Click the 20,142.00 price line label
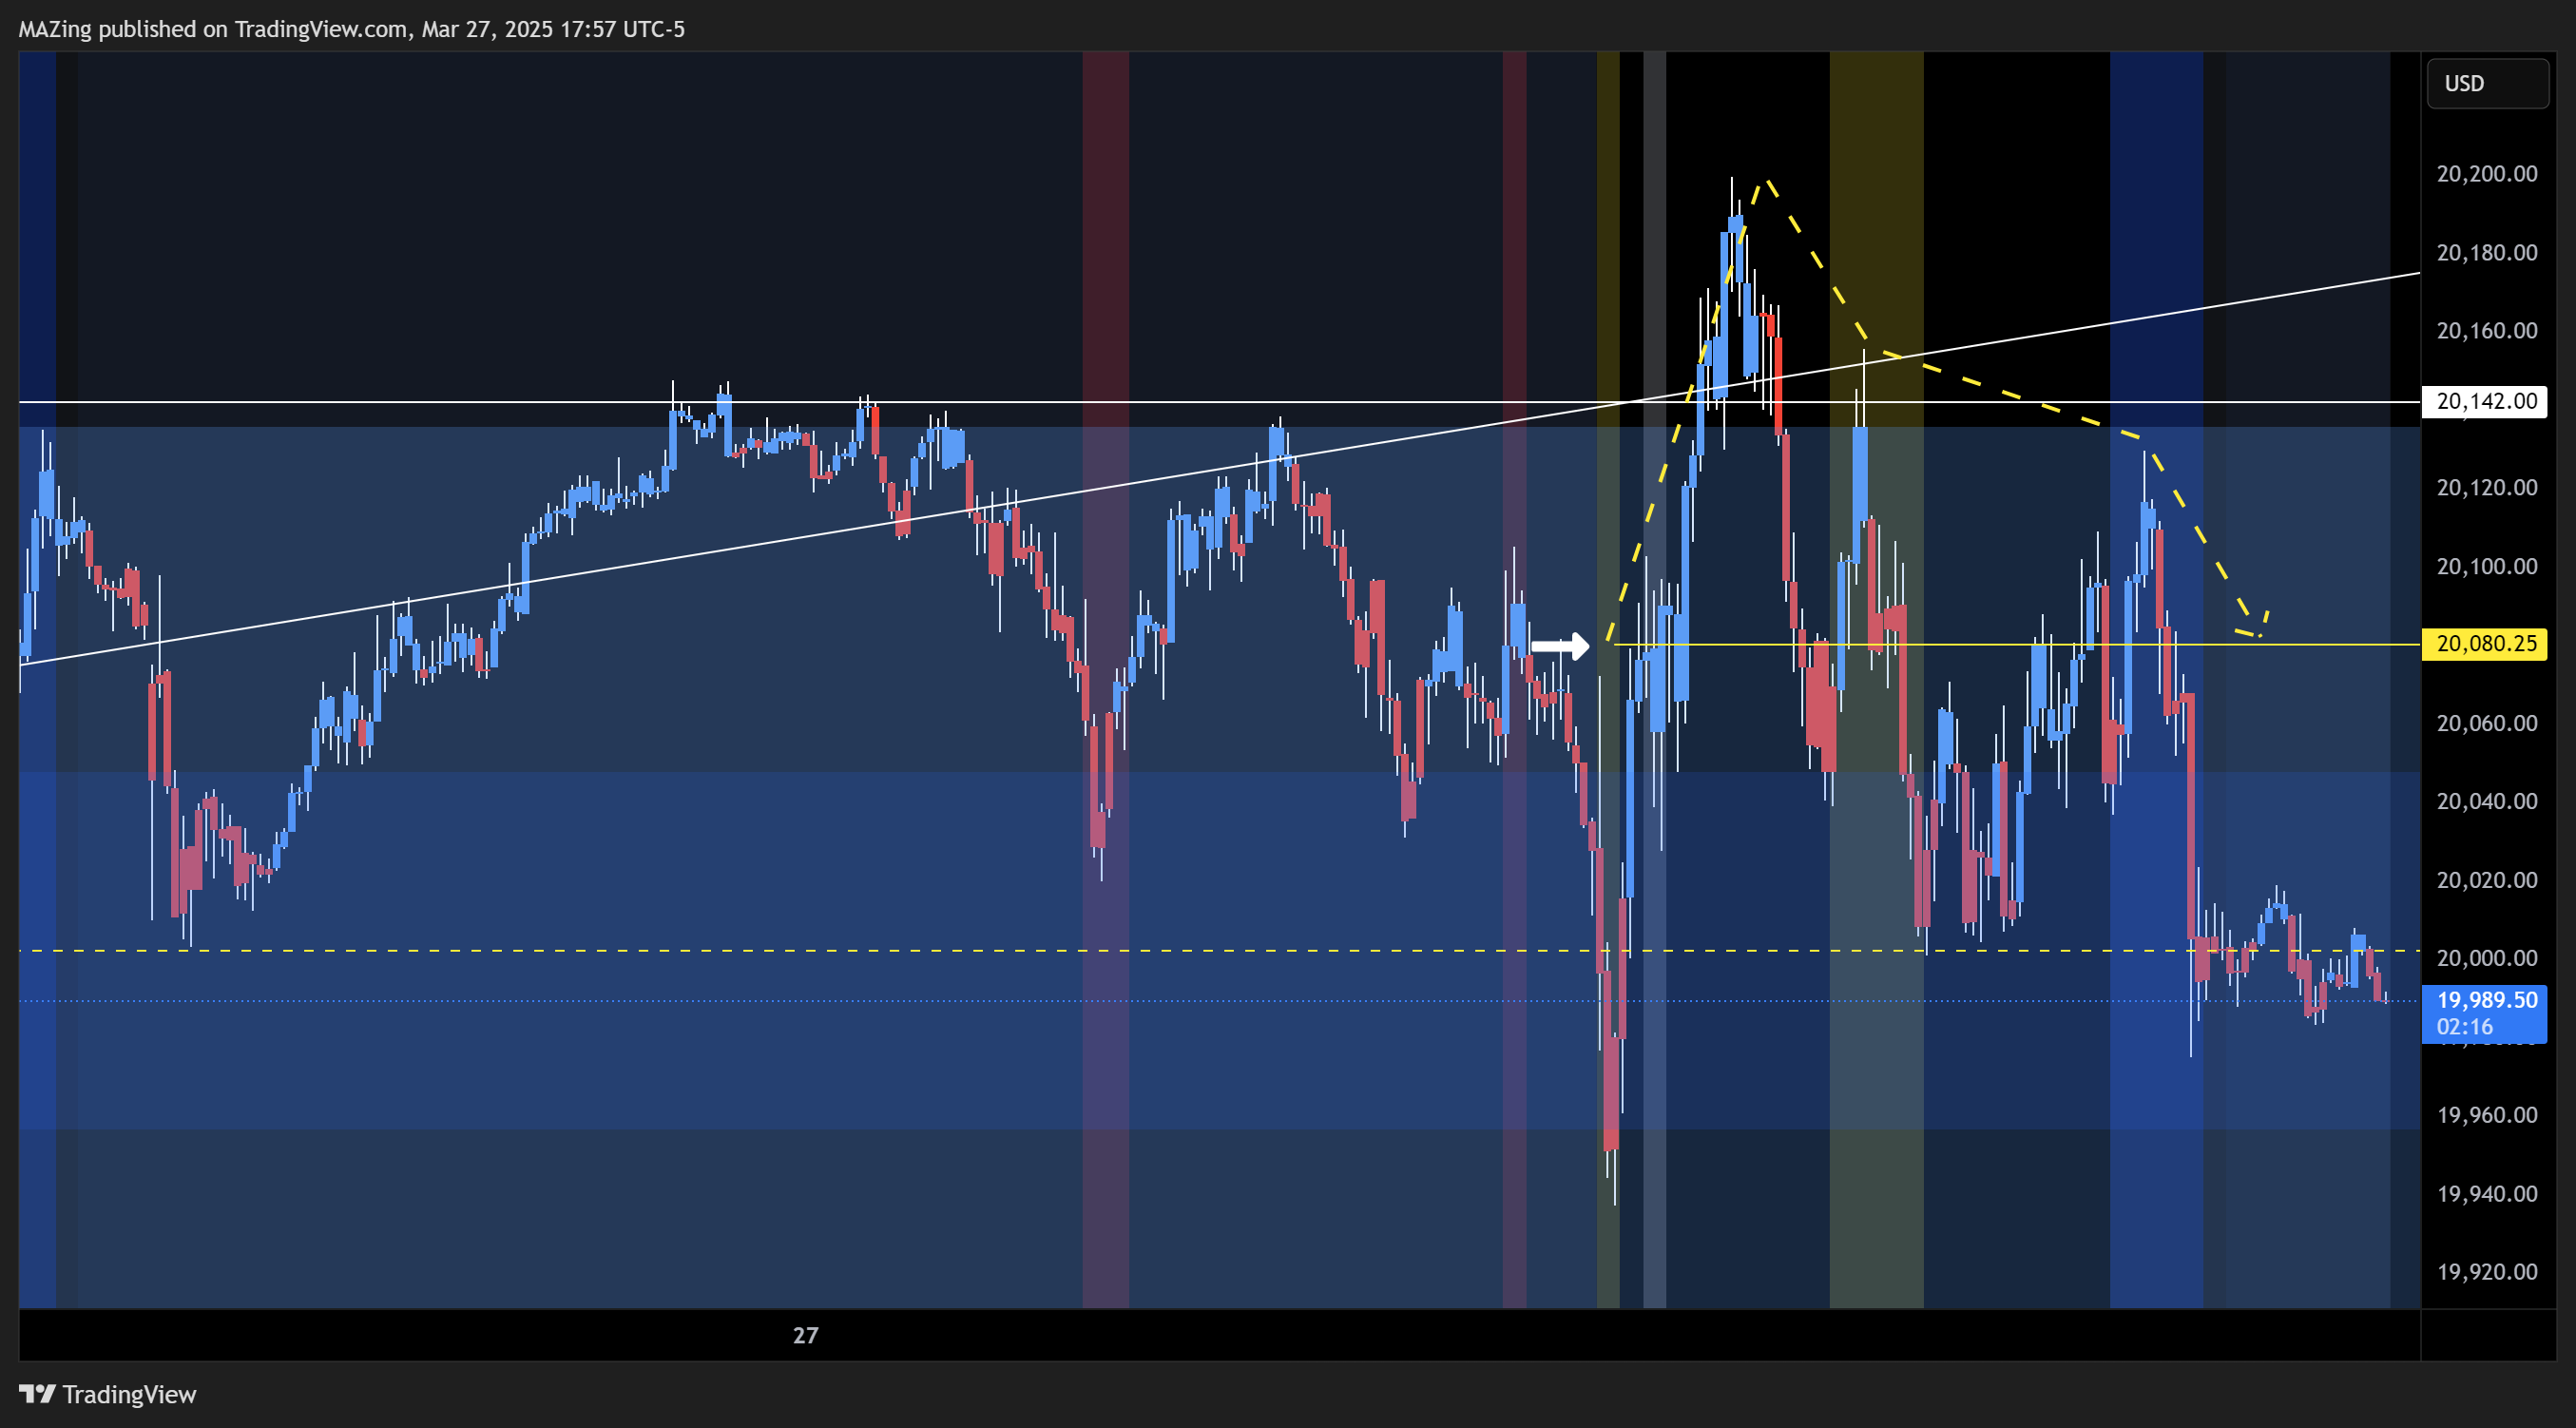 pos(2485,401)
